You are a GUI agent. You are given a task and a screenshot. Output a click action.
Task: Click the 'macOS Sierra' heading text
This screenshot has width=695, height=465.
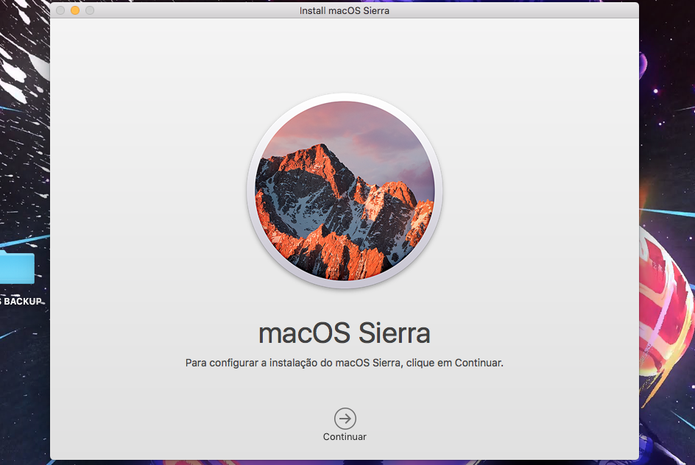tap(344, 333)
